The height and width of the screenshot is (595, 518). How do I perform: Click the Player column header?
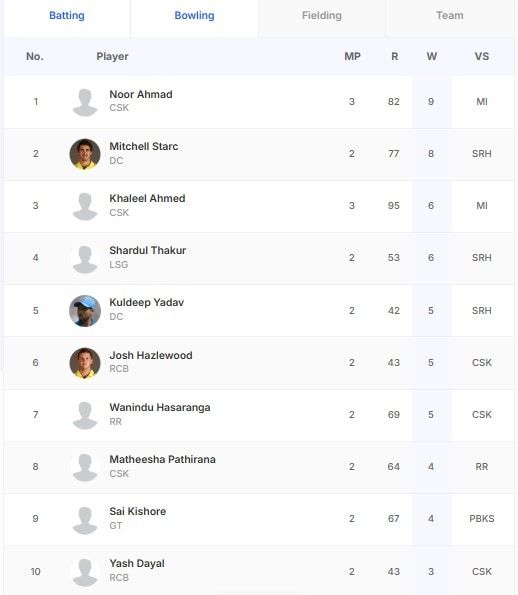point(112,57)
